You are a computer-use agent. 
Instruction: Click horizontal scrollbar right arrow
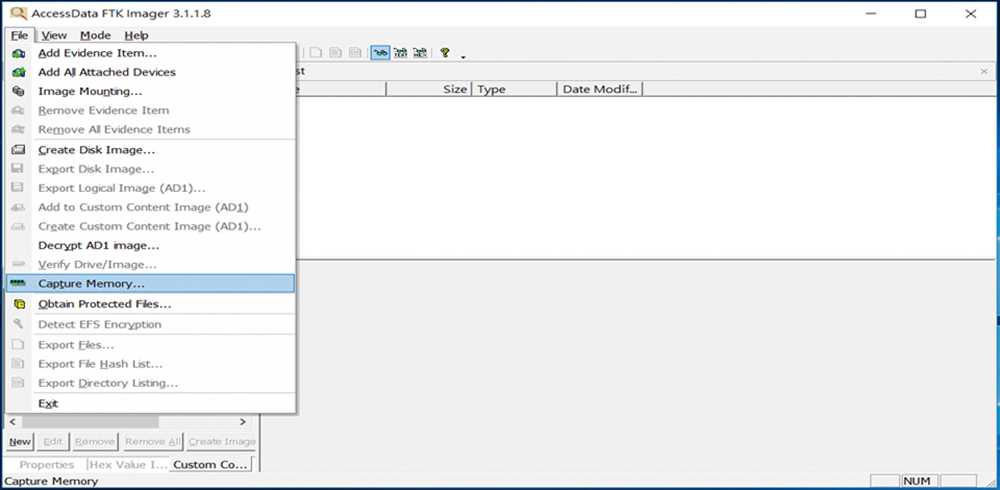242,422
